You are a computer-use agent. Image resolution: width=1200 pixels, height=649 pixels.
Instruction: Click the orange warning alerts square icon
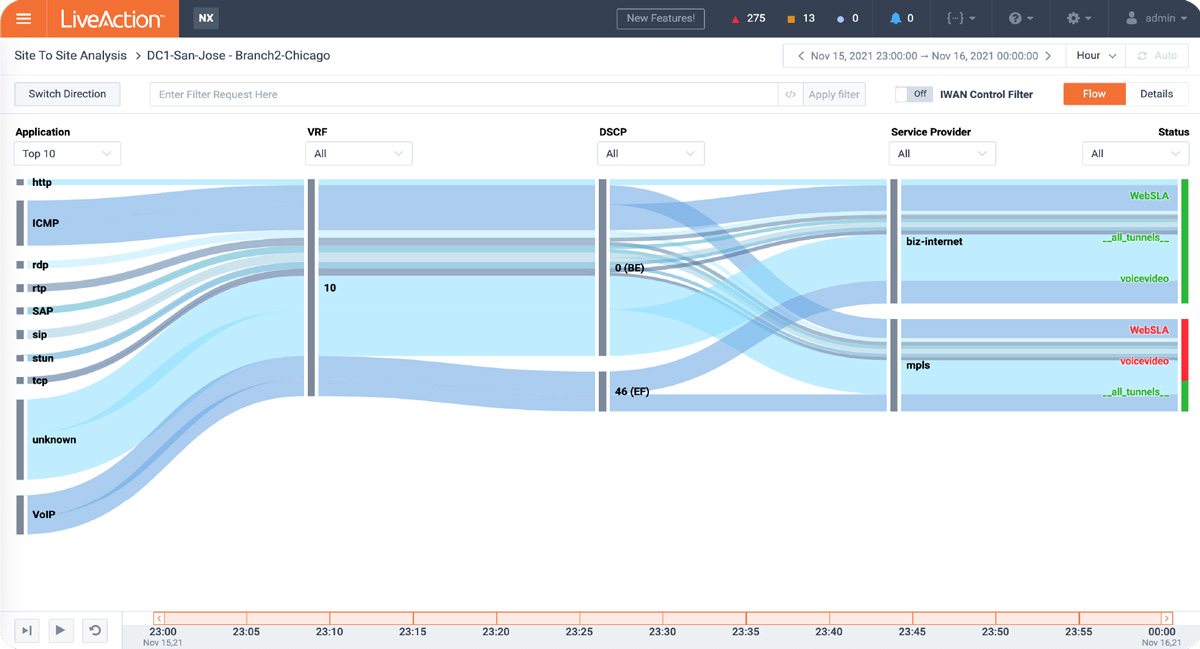(790, 19)
